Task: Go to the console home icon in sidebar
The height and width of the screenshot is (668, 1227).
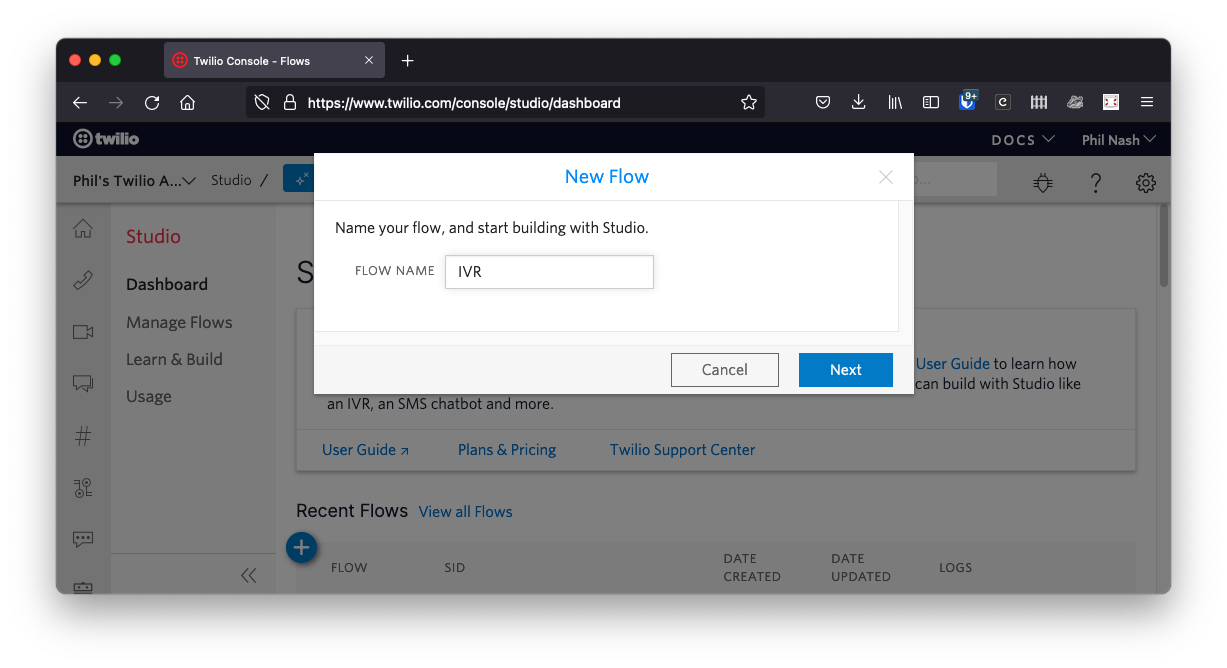Action: coord(83,229)
